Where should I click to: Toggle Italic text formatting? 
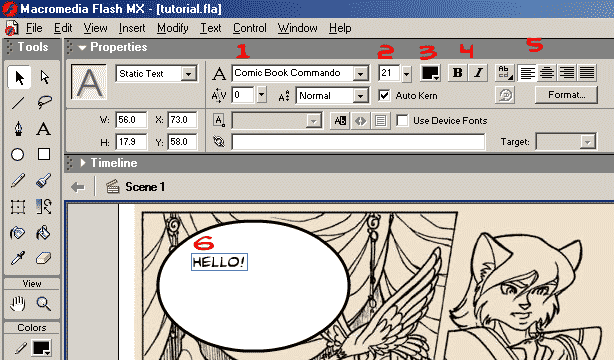478,73
